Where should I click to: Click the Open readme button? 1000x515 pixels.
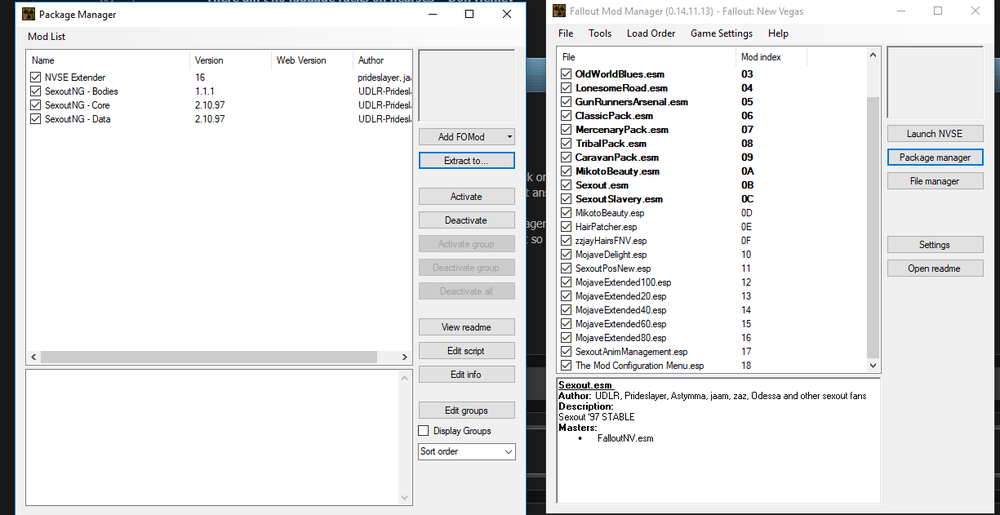click(x=934, y=268)
